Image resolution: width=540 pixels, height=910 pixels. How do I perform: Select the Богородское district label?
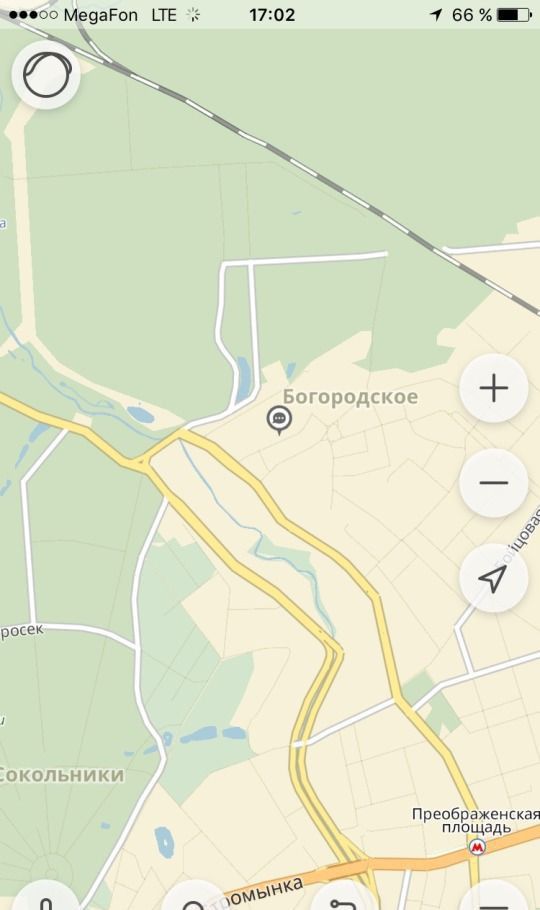[350, 397]
